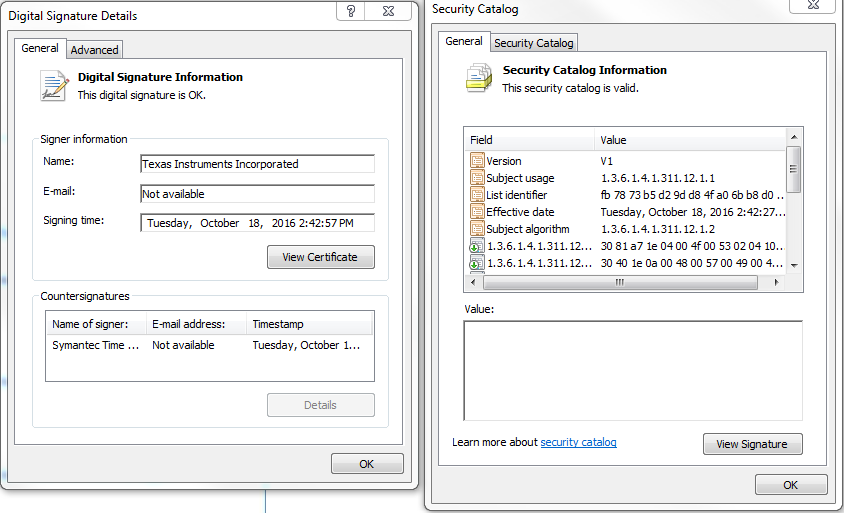Click the Security Catalog Information icon
Viewport: 844px width, 513px height.
[479, 78]
